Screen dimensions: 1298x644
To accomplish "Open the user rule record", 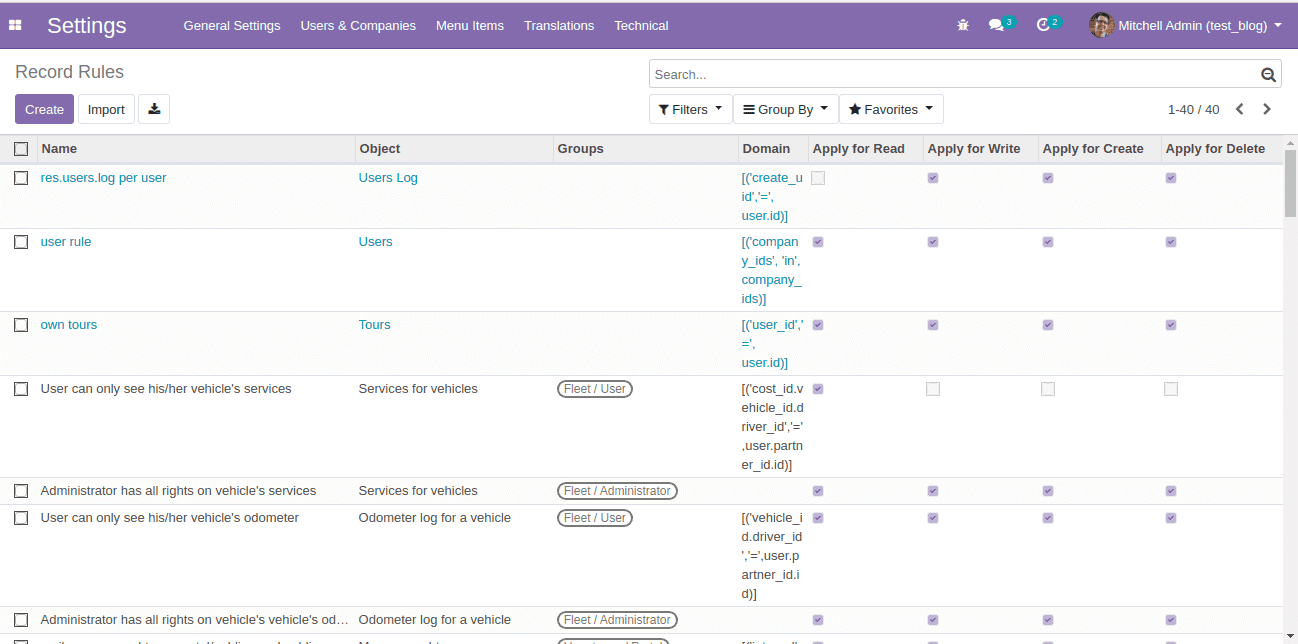I will (66, 242).
